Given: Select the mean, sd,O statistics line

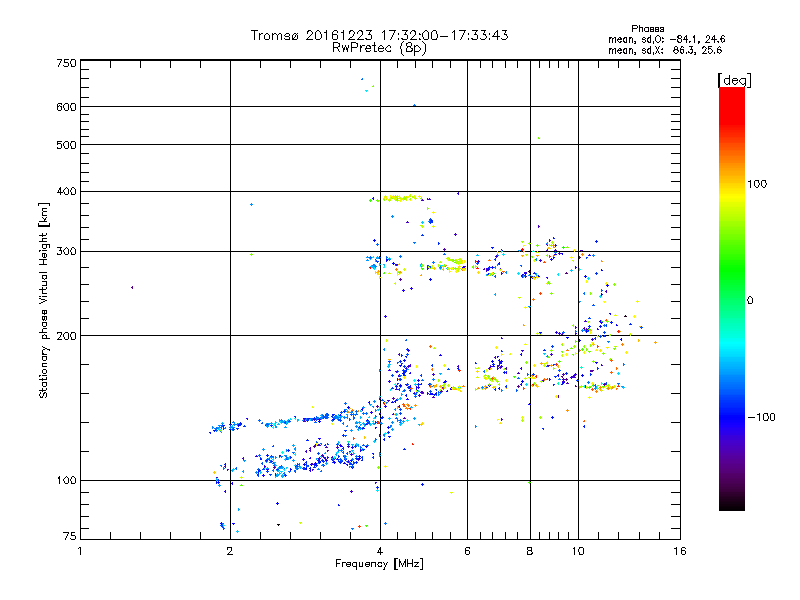Looking at the screenshot, I should [665, 39].
